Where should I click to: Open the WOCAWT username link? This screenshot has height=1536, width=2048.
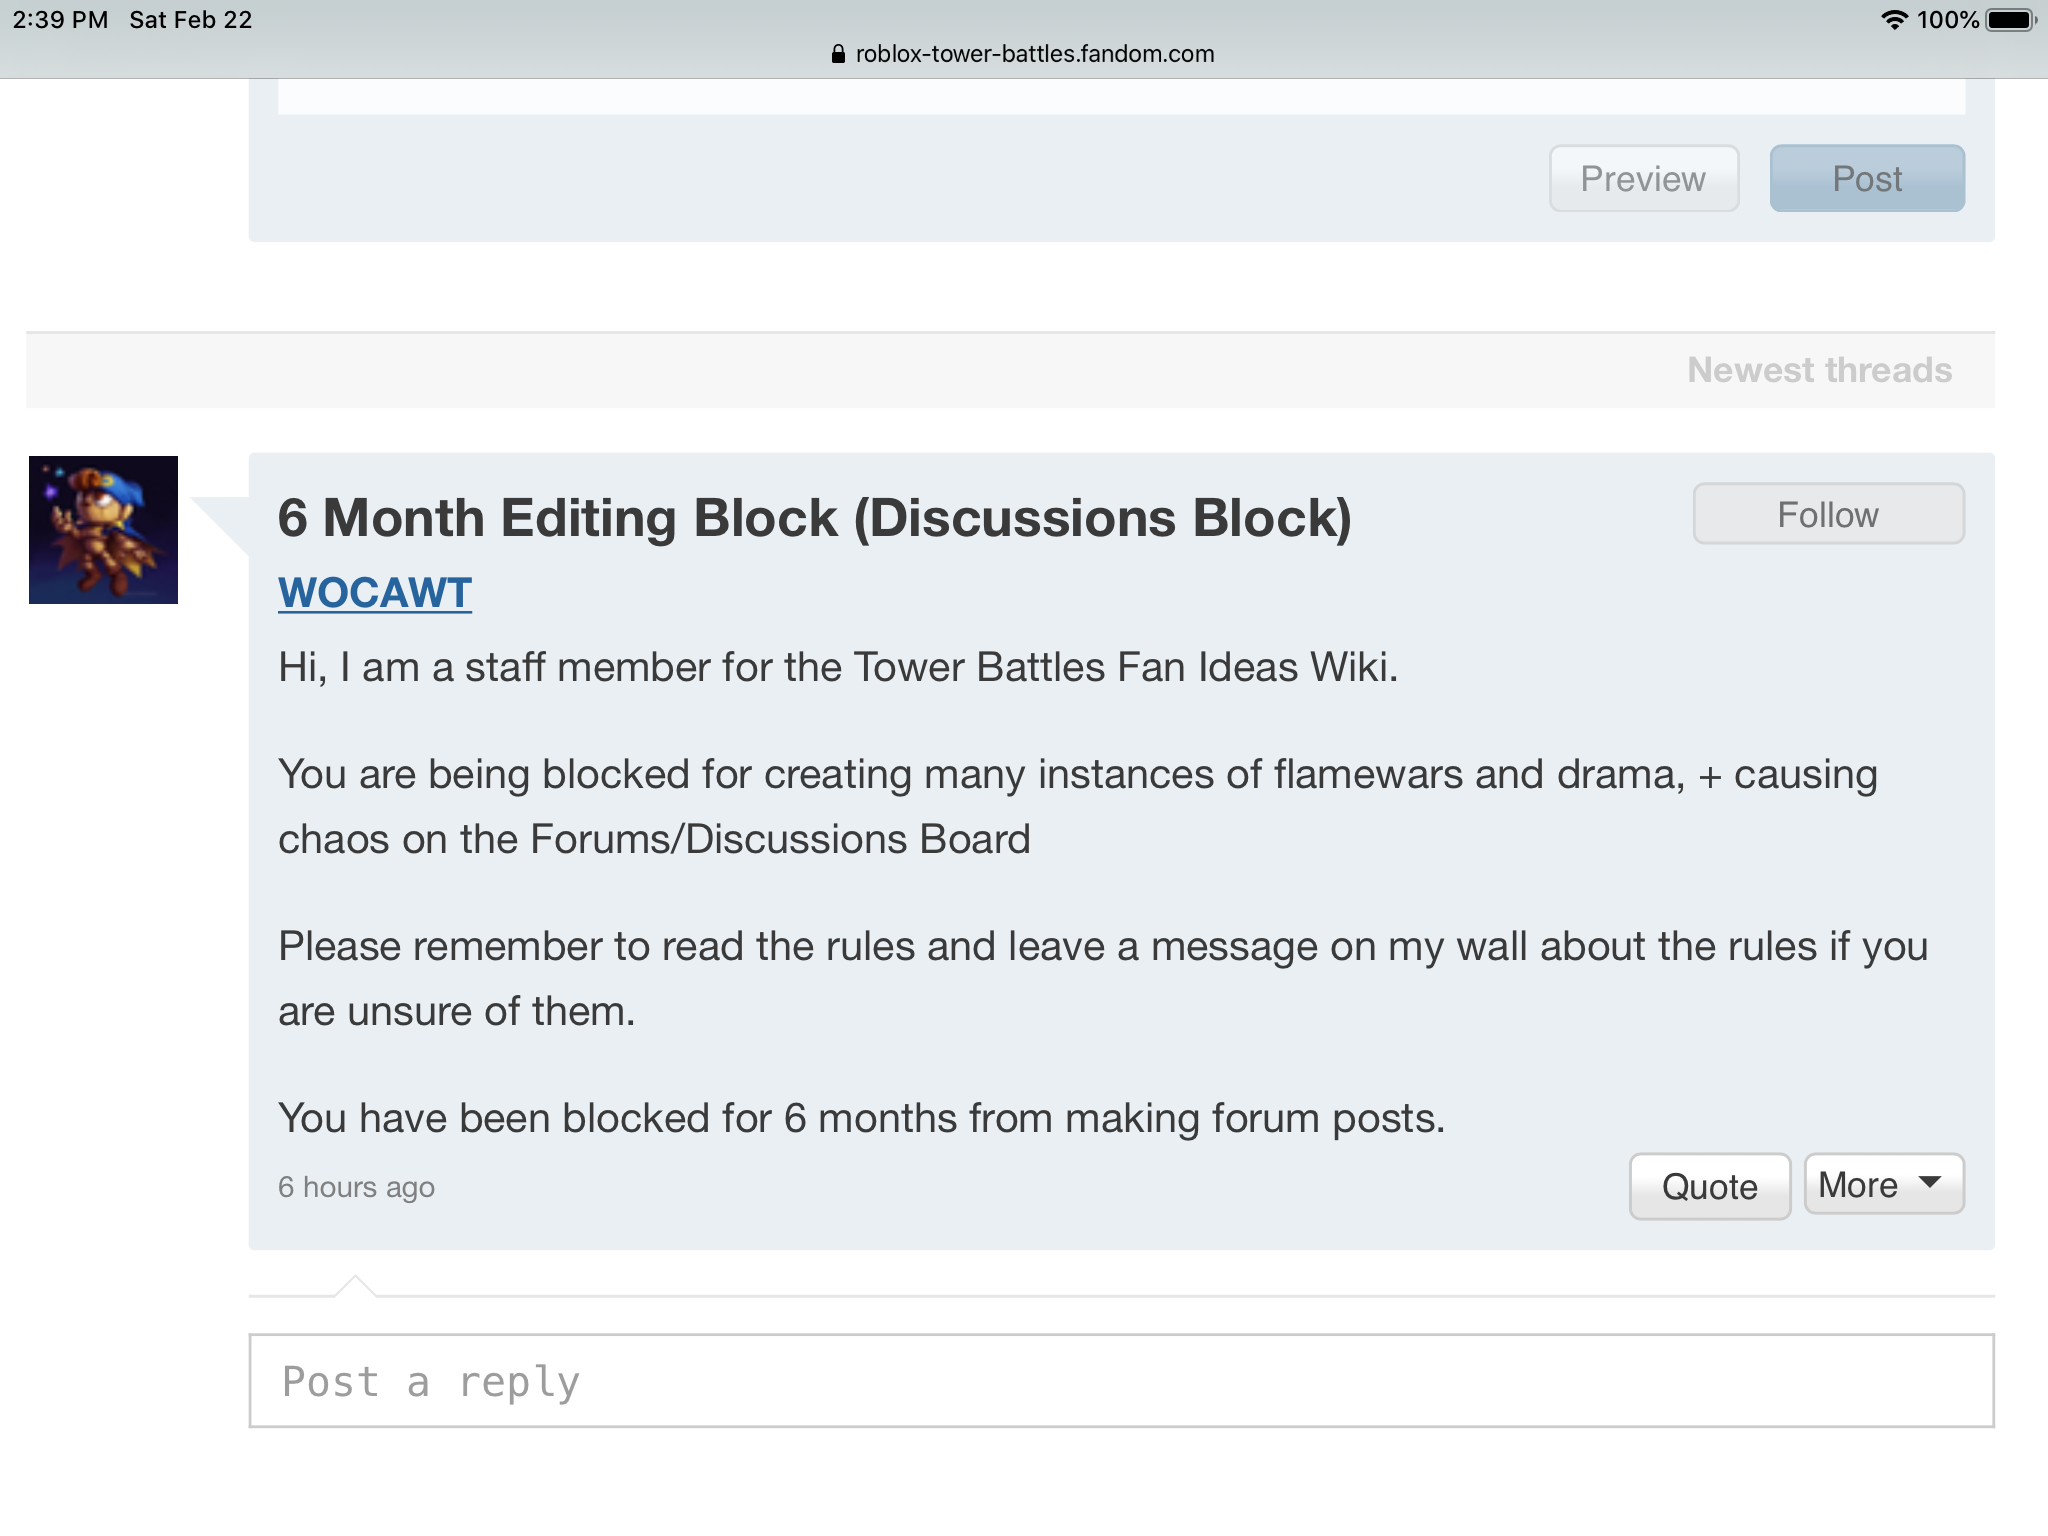(375, 593)
